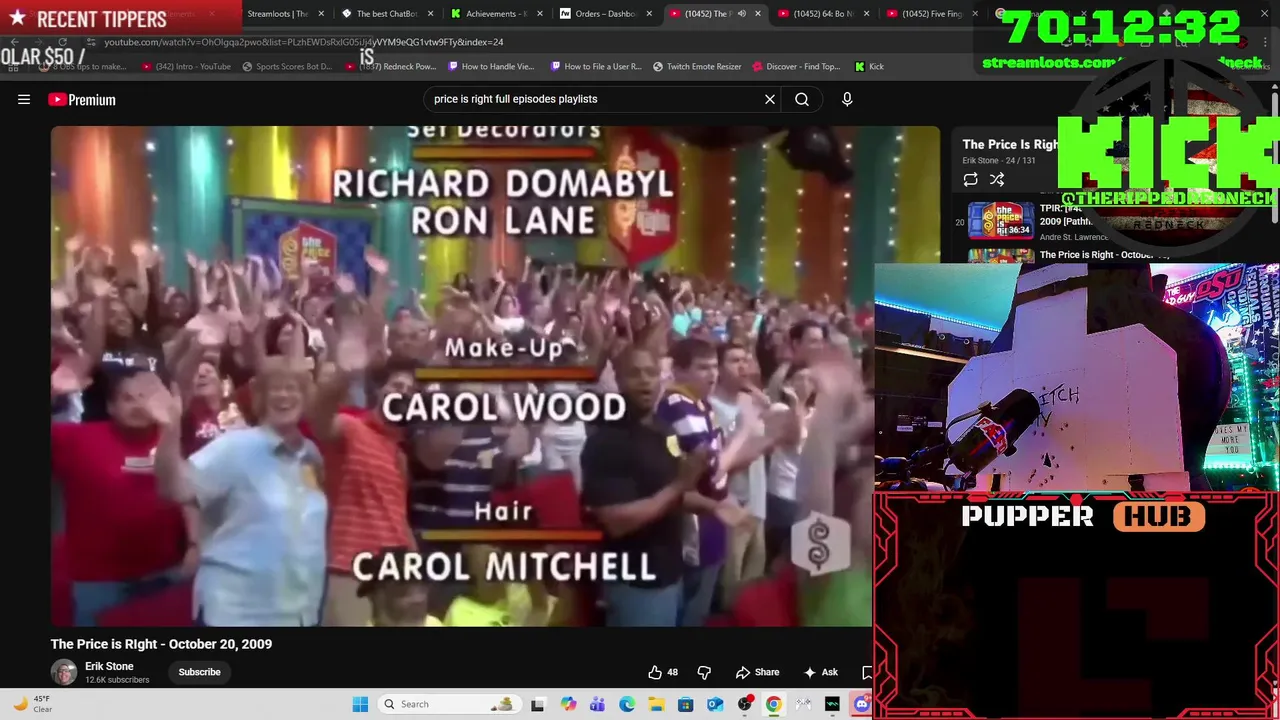Open the YouTube guide hamburger menu
This screenshot has height=720, width=1280.
[24, 99]
